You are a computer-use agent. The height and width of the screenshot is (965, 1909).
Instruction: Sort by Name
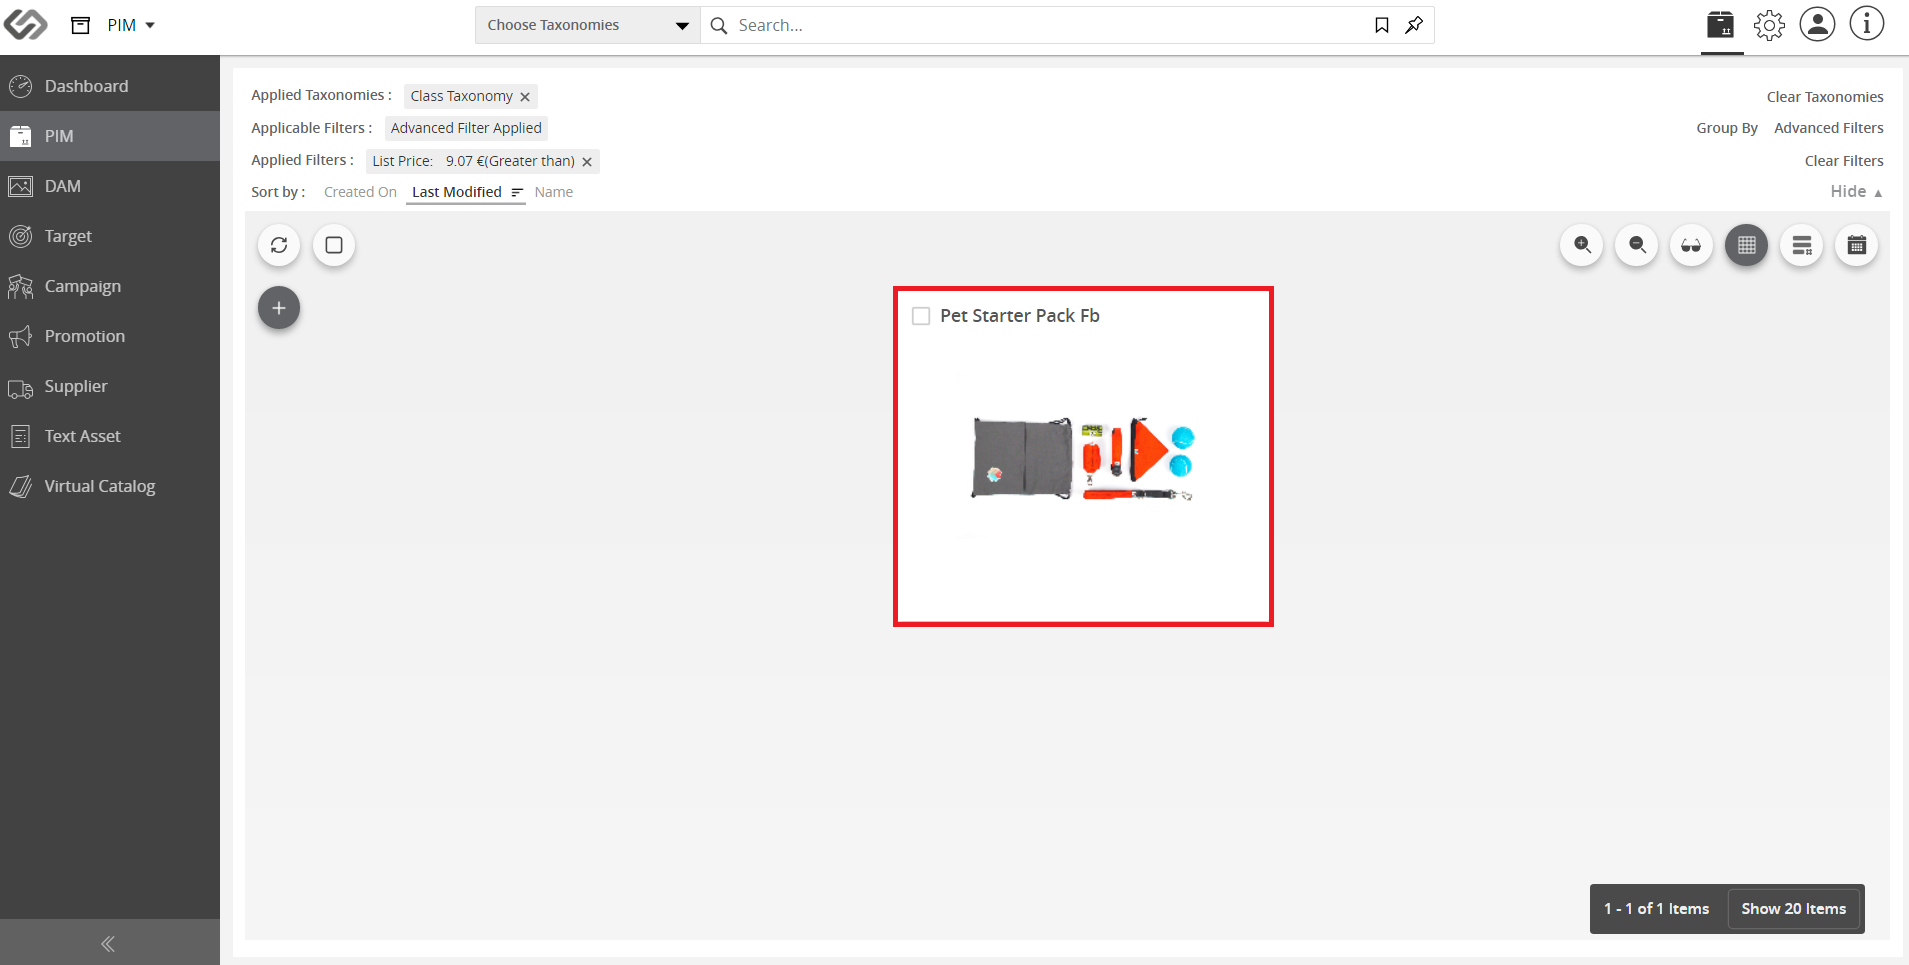tap(554, 192)
